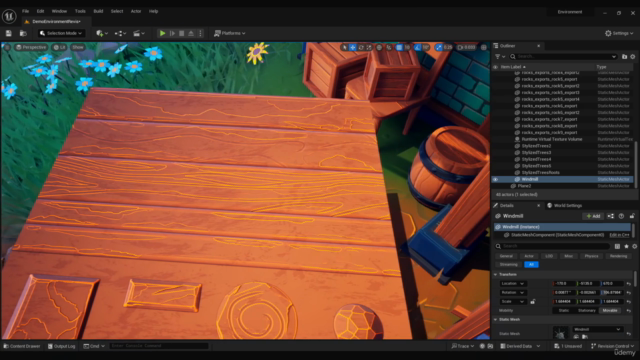Click the Unreal Engine logo
The image size is (640, 360).
pos(9,16)
